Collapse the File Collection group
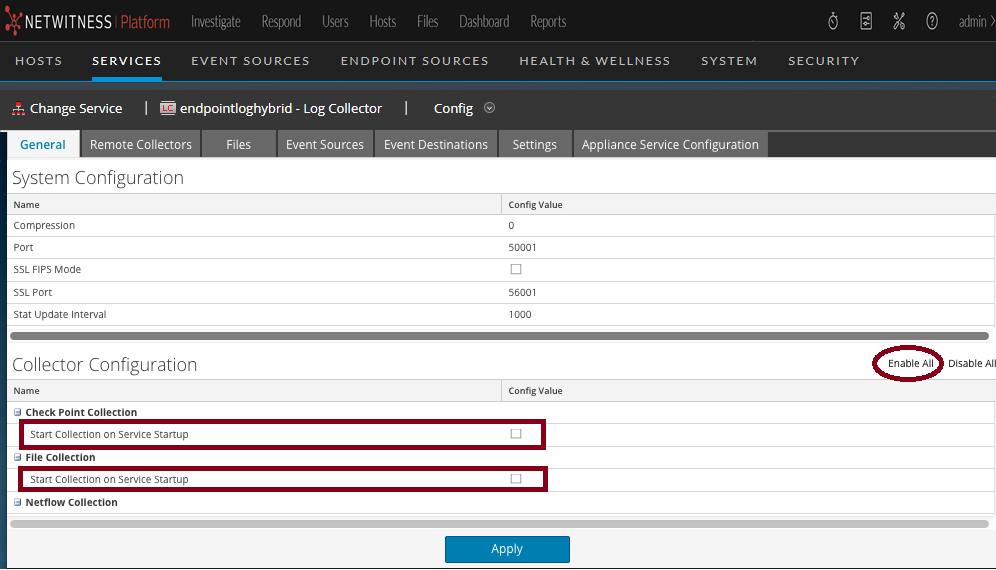996x570 pixels. click(18, 457)
